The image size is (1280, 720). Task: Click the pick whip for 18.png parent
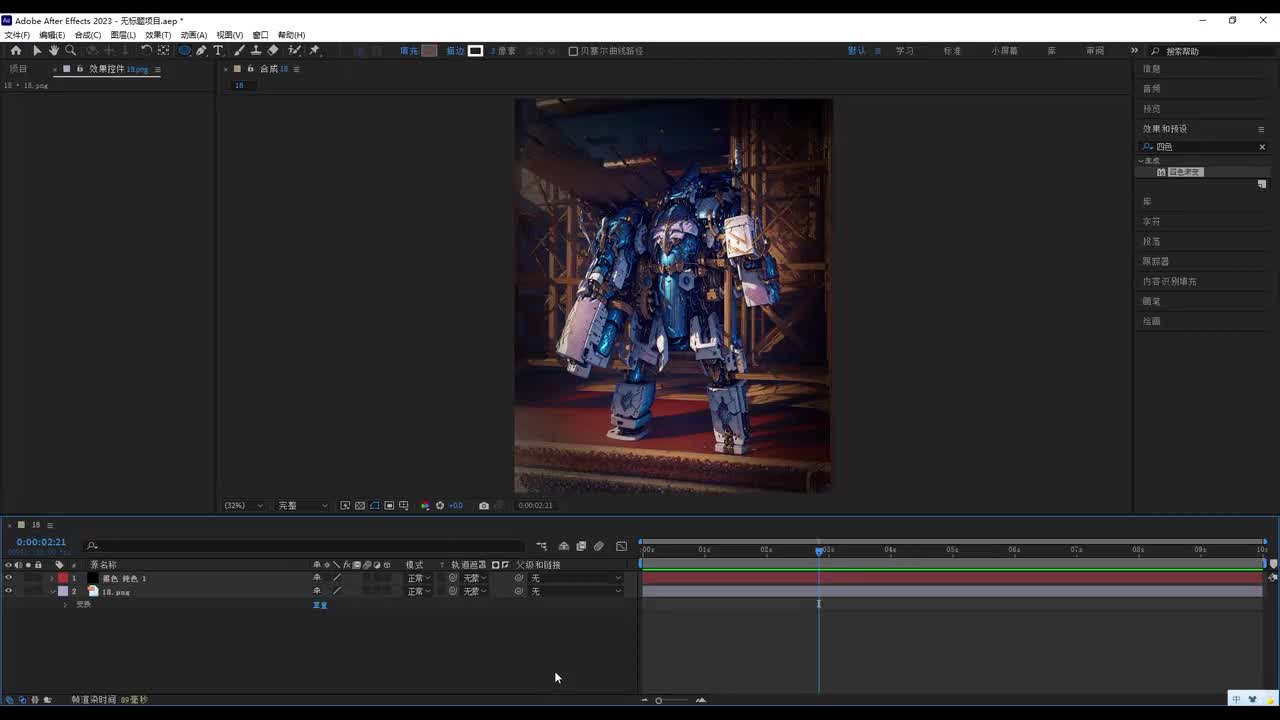pos(519,592)
